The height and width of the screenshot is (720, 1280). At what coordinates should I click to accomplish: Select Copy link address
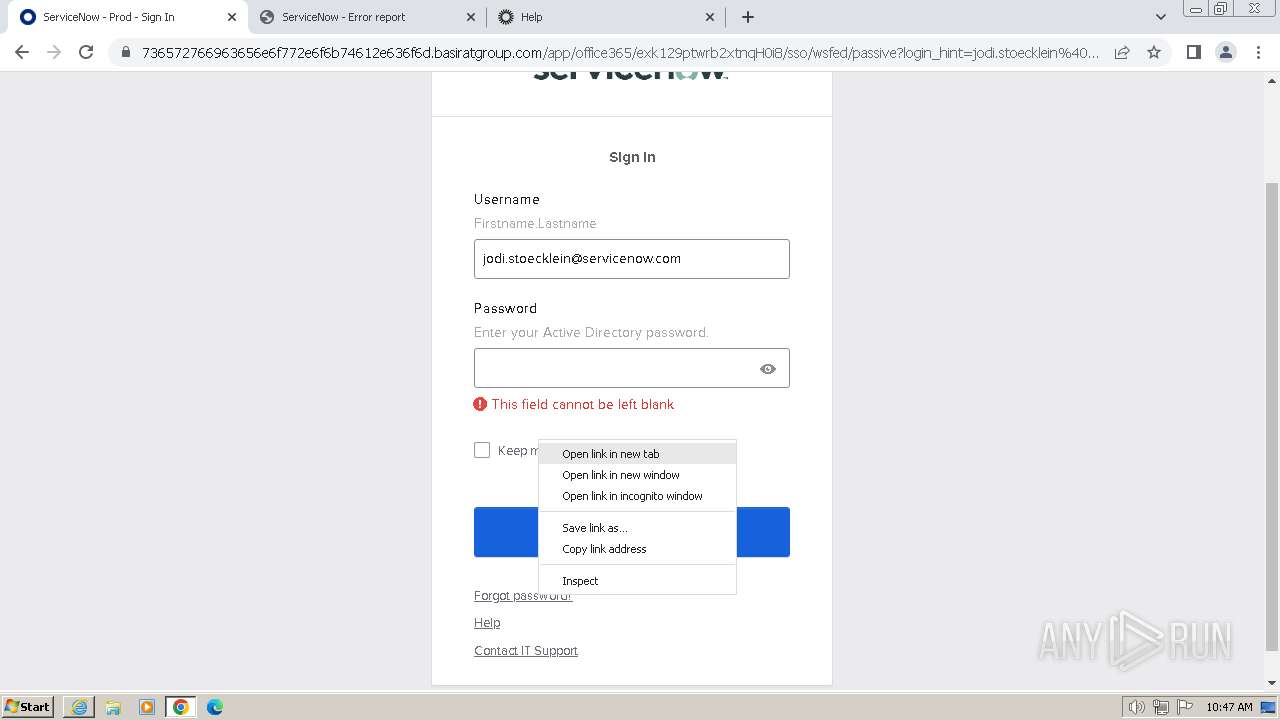637,549
